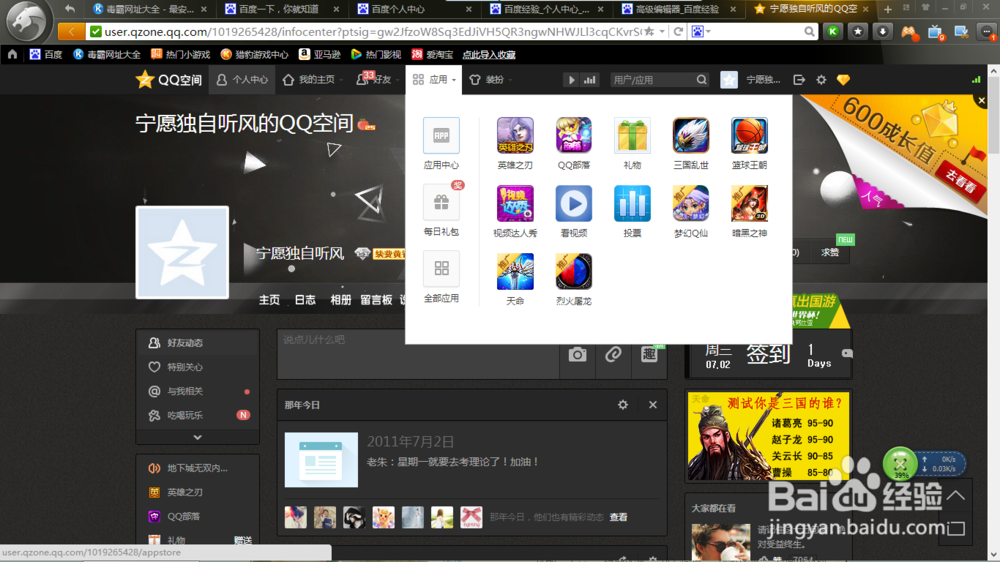Viewport: 1000px width, 562px height.
Task: Open the 留言板 profile tab
Action: 376,300
